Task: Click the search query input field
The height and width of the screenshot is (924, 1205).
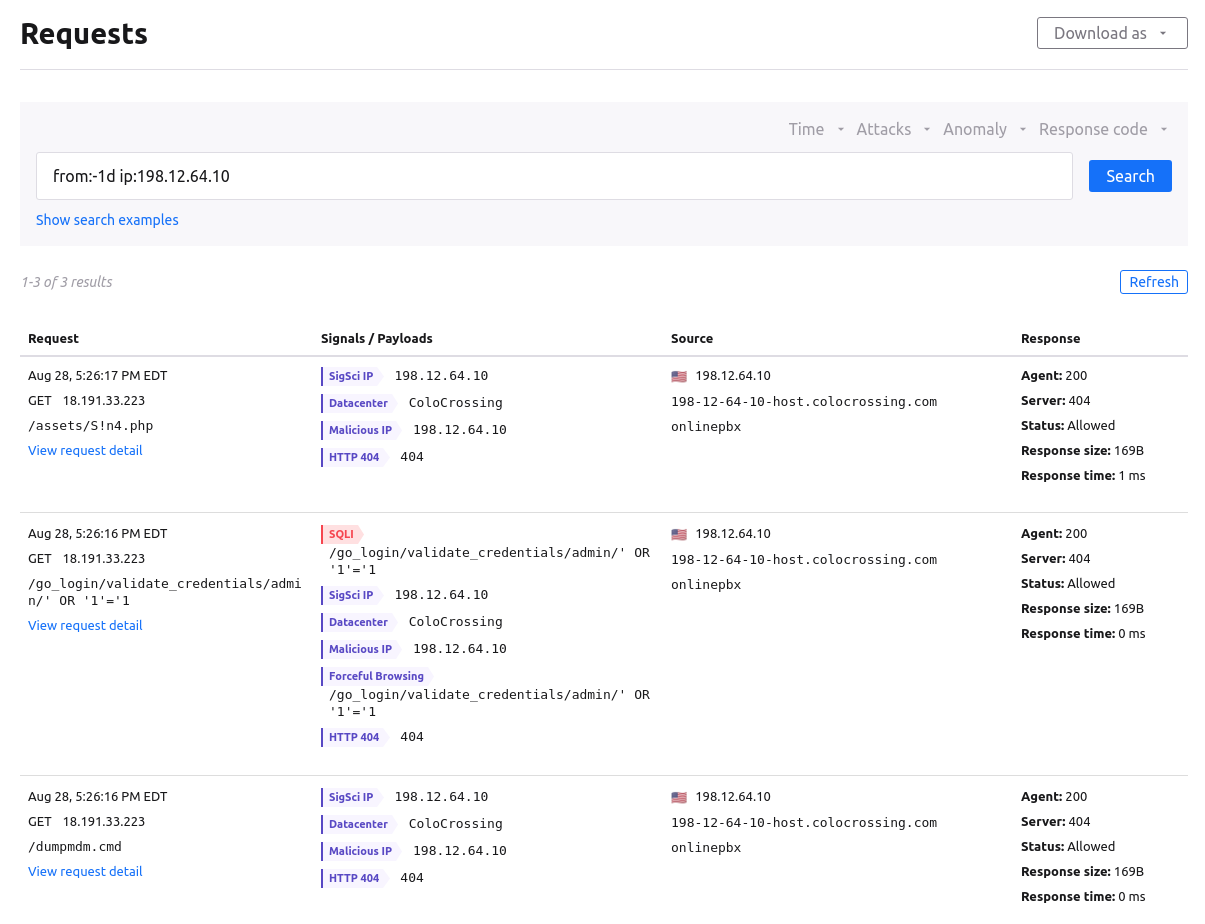Action: coord(554,176)
